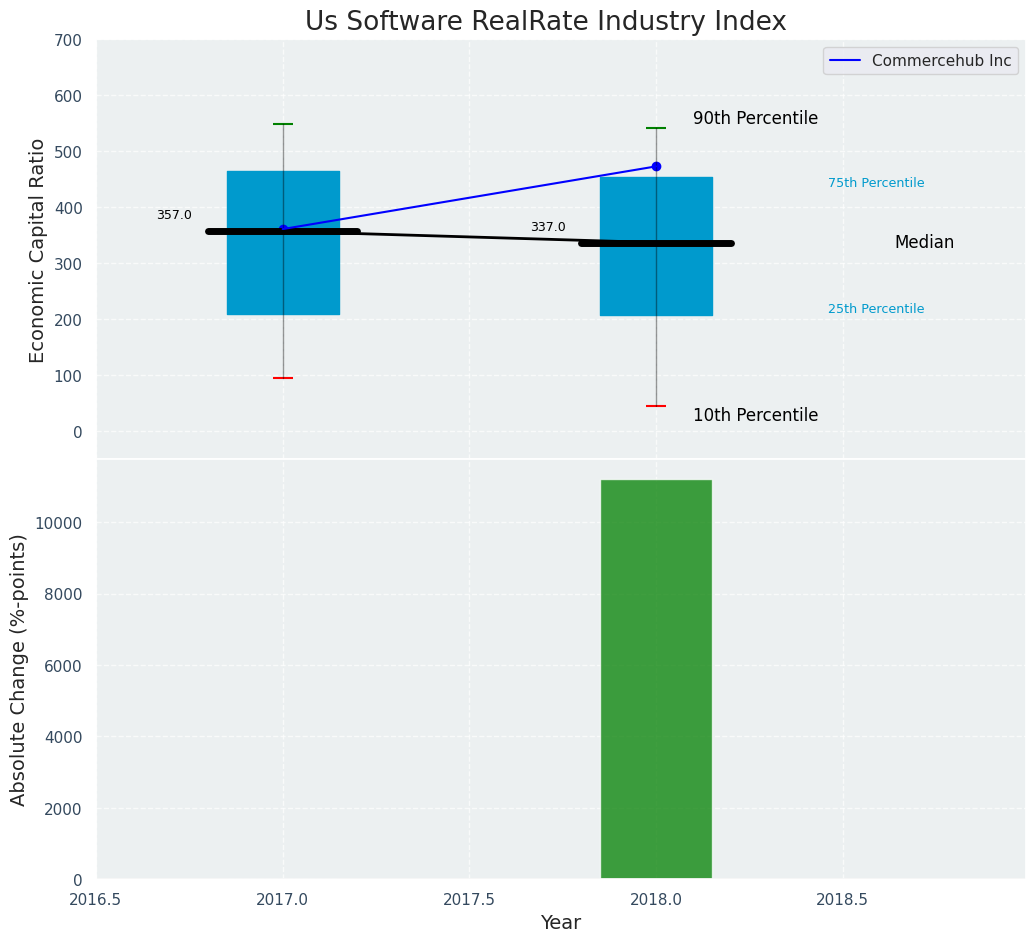Select the blue data point at 2018
Screen dimensions: 1035x942
[x=656, y=167]
